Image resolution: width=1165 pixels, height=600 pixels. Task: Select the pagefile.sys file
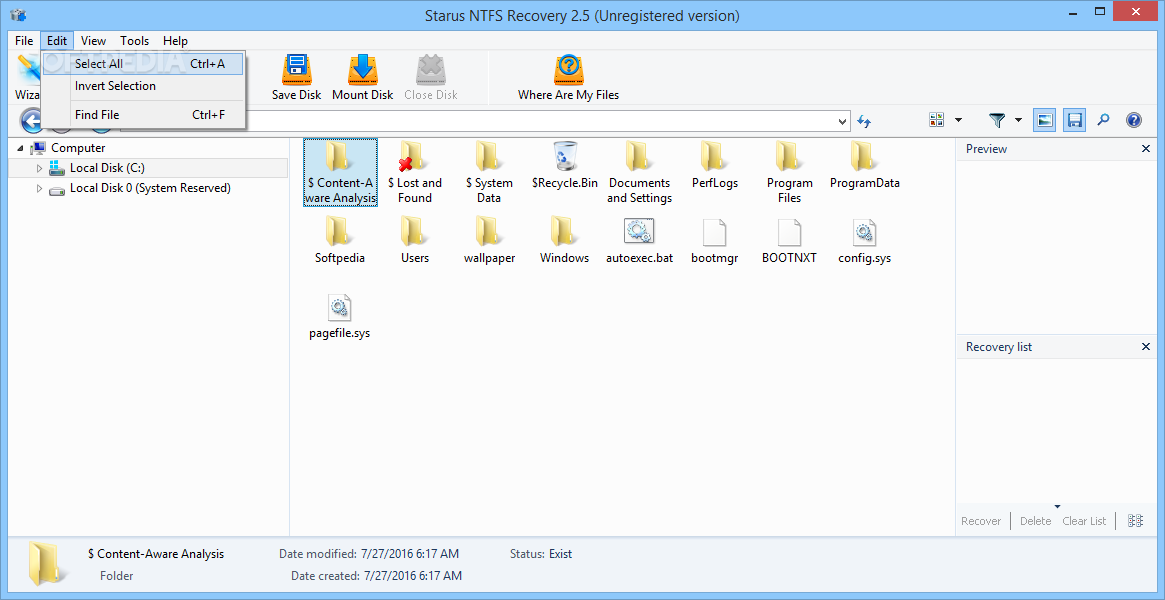point(340,316)
